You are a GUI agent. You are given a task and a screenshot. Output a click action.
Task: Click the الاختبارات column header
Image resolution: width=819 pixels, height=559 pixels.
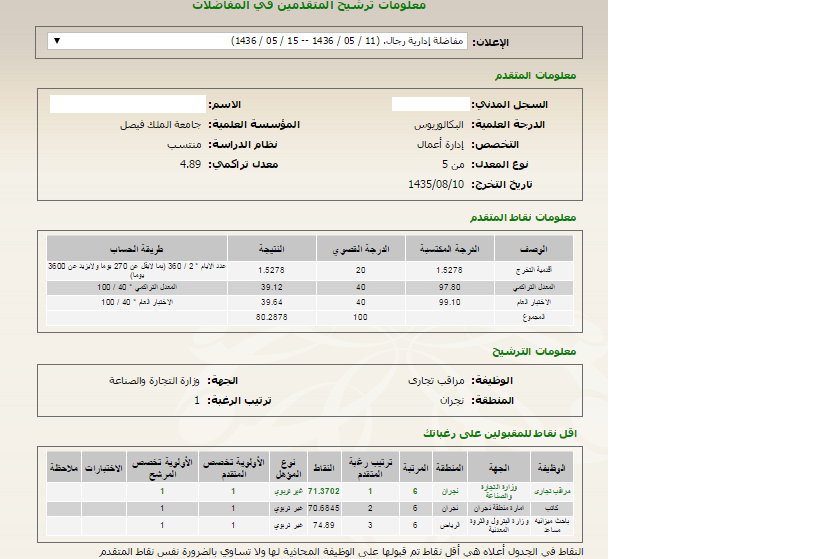pos(103,468)
